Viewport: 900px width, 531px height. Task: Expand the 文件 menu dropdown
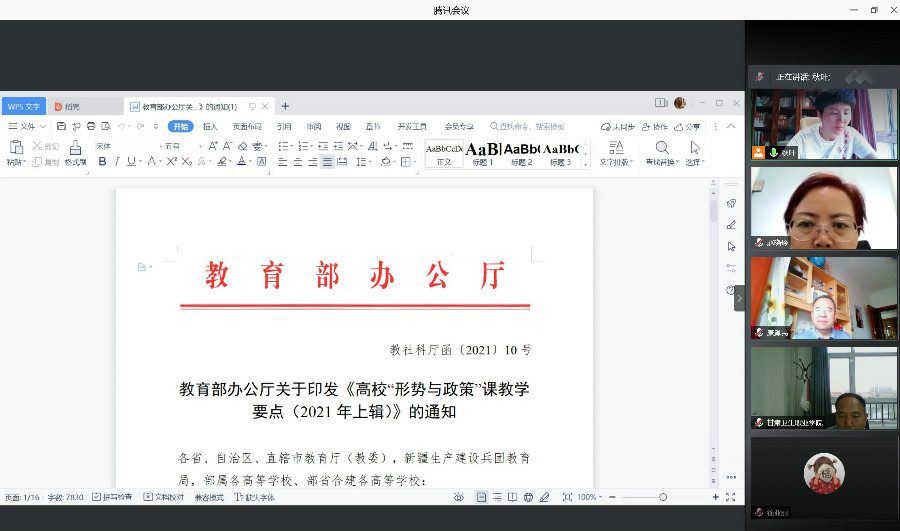click(27, 127)
